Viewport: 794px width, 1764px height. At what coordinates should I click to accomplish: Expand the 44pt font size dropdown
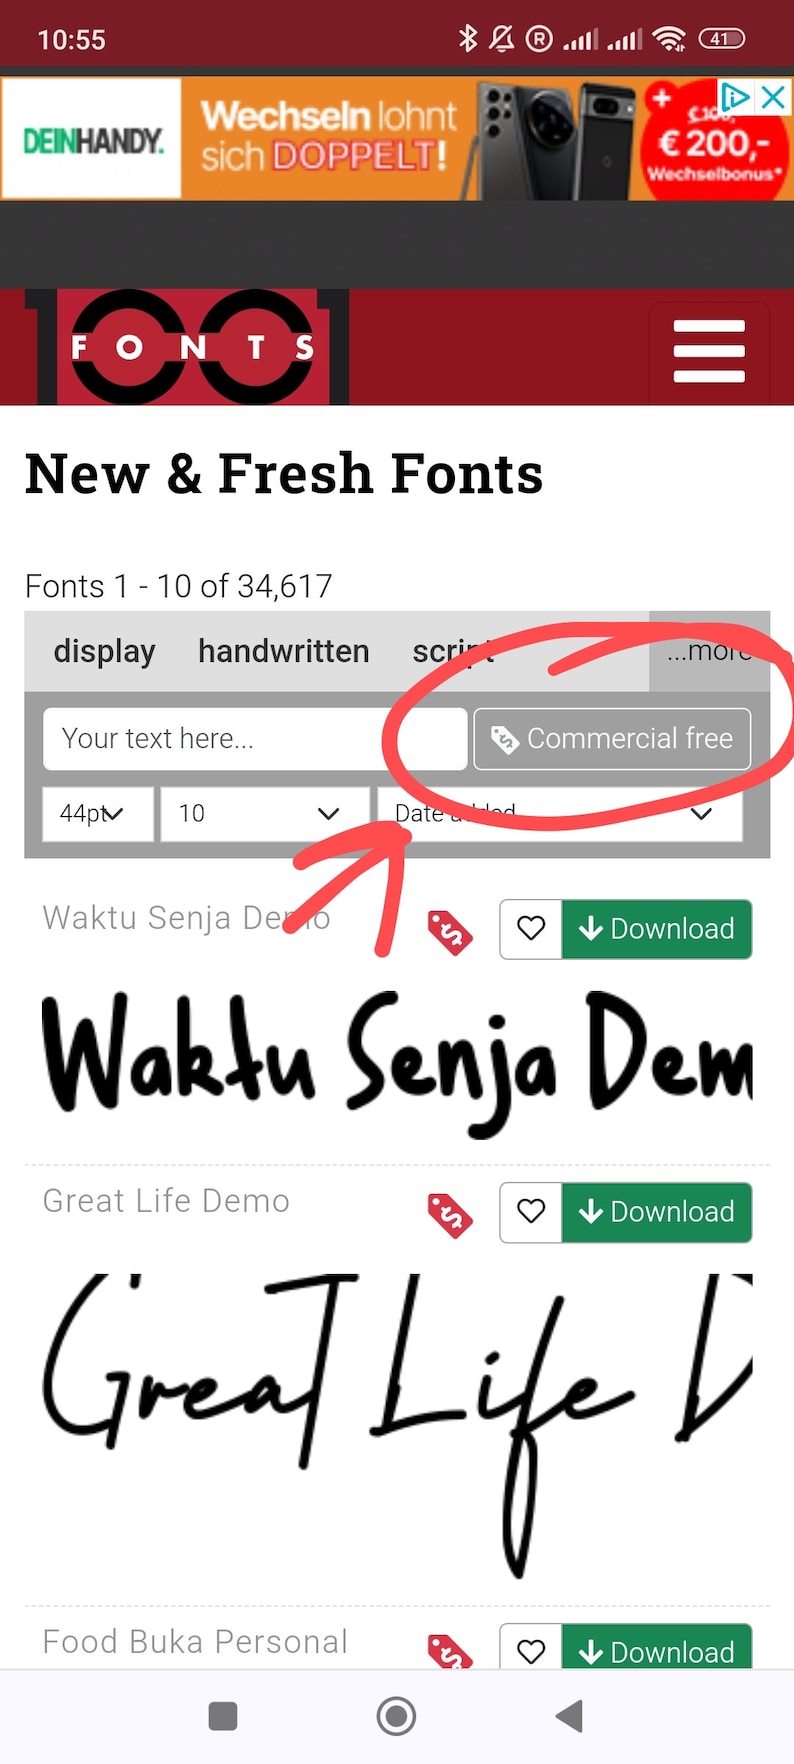click(x=98, y=814)
